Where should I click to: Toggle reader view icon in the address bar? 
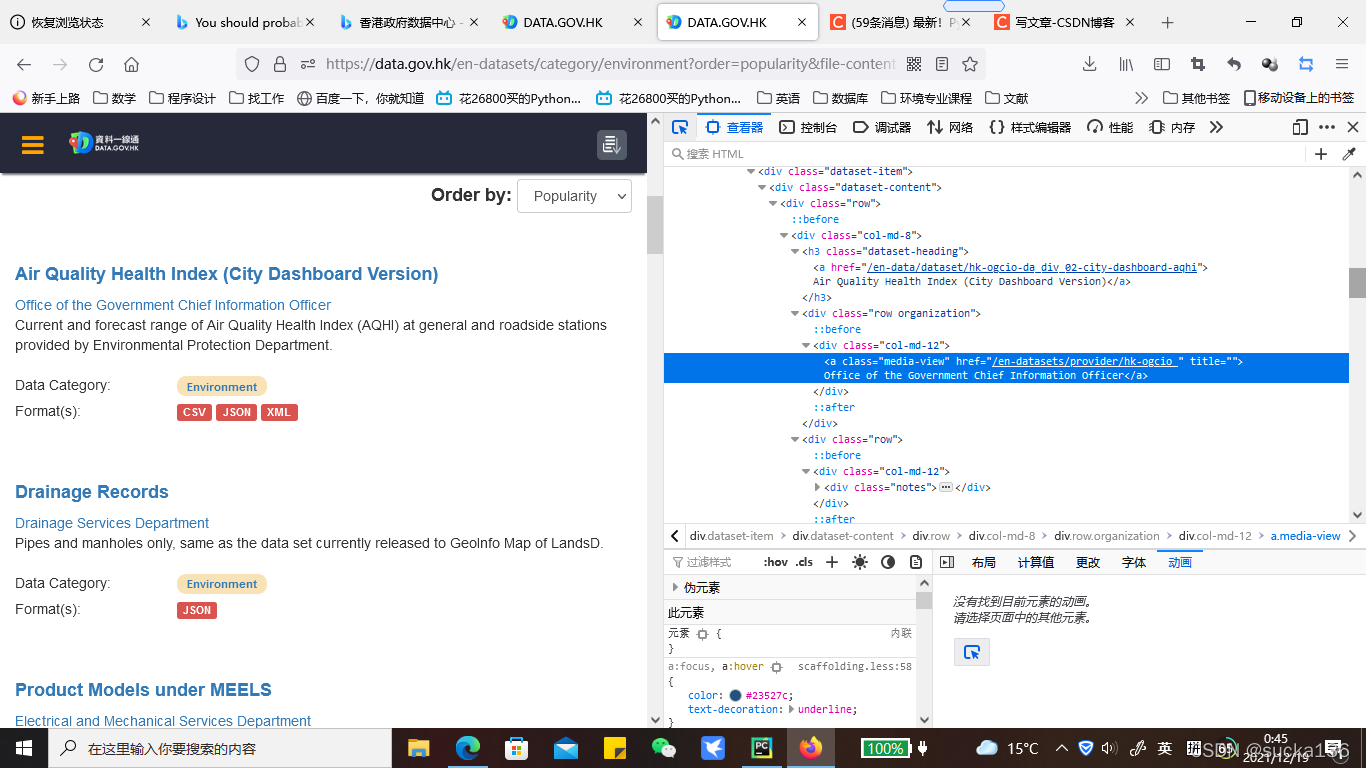pyautogui.click(x=941, y=64)
